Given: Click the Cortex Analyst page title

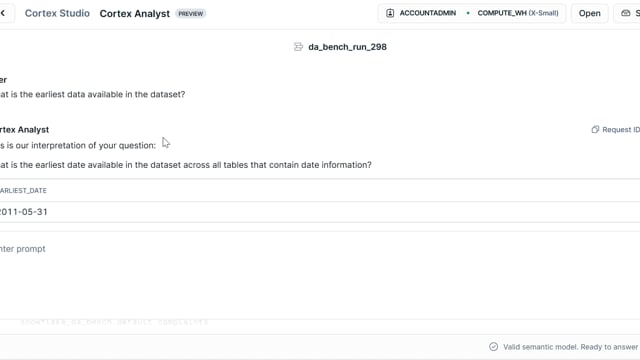Looking at the screenshot, I should pos(135,13).
